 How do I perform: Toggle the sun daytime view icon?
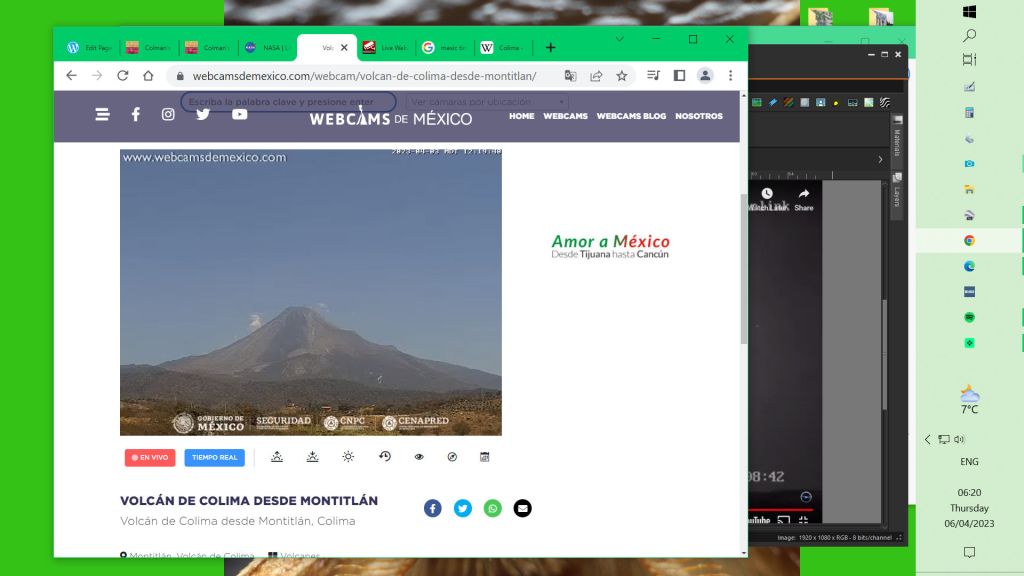point(348,457)
